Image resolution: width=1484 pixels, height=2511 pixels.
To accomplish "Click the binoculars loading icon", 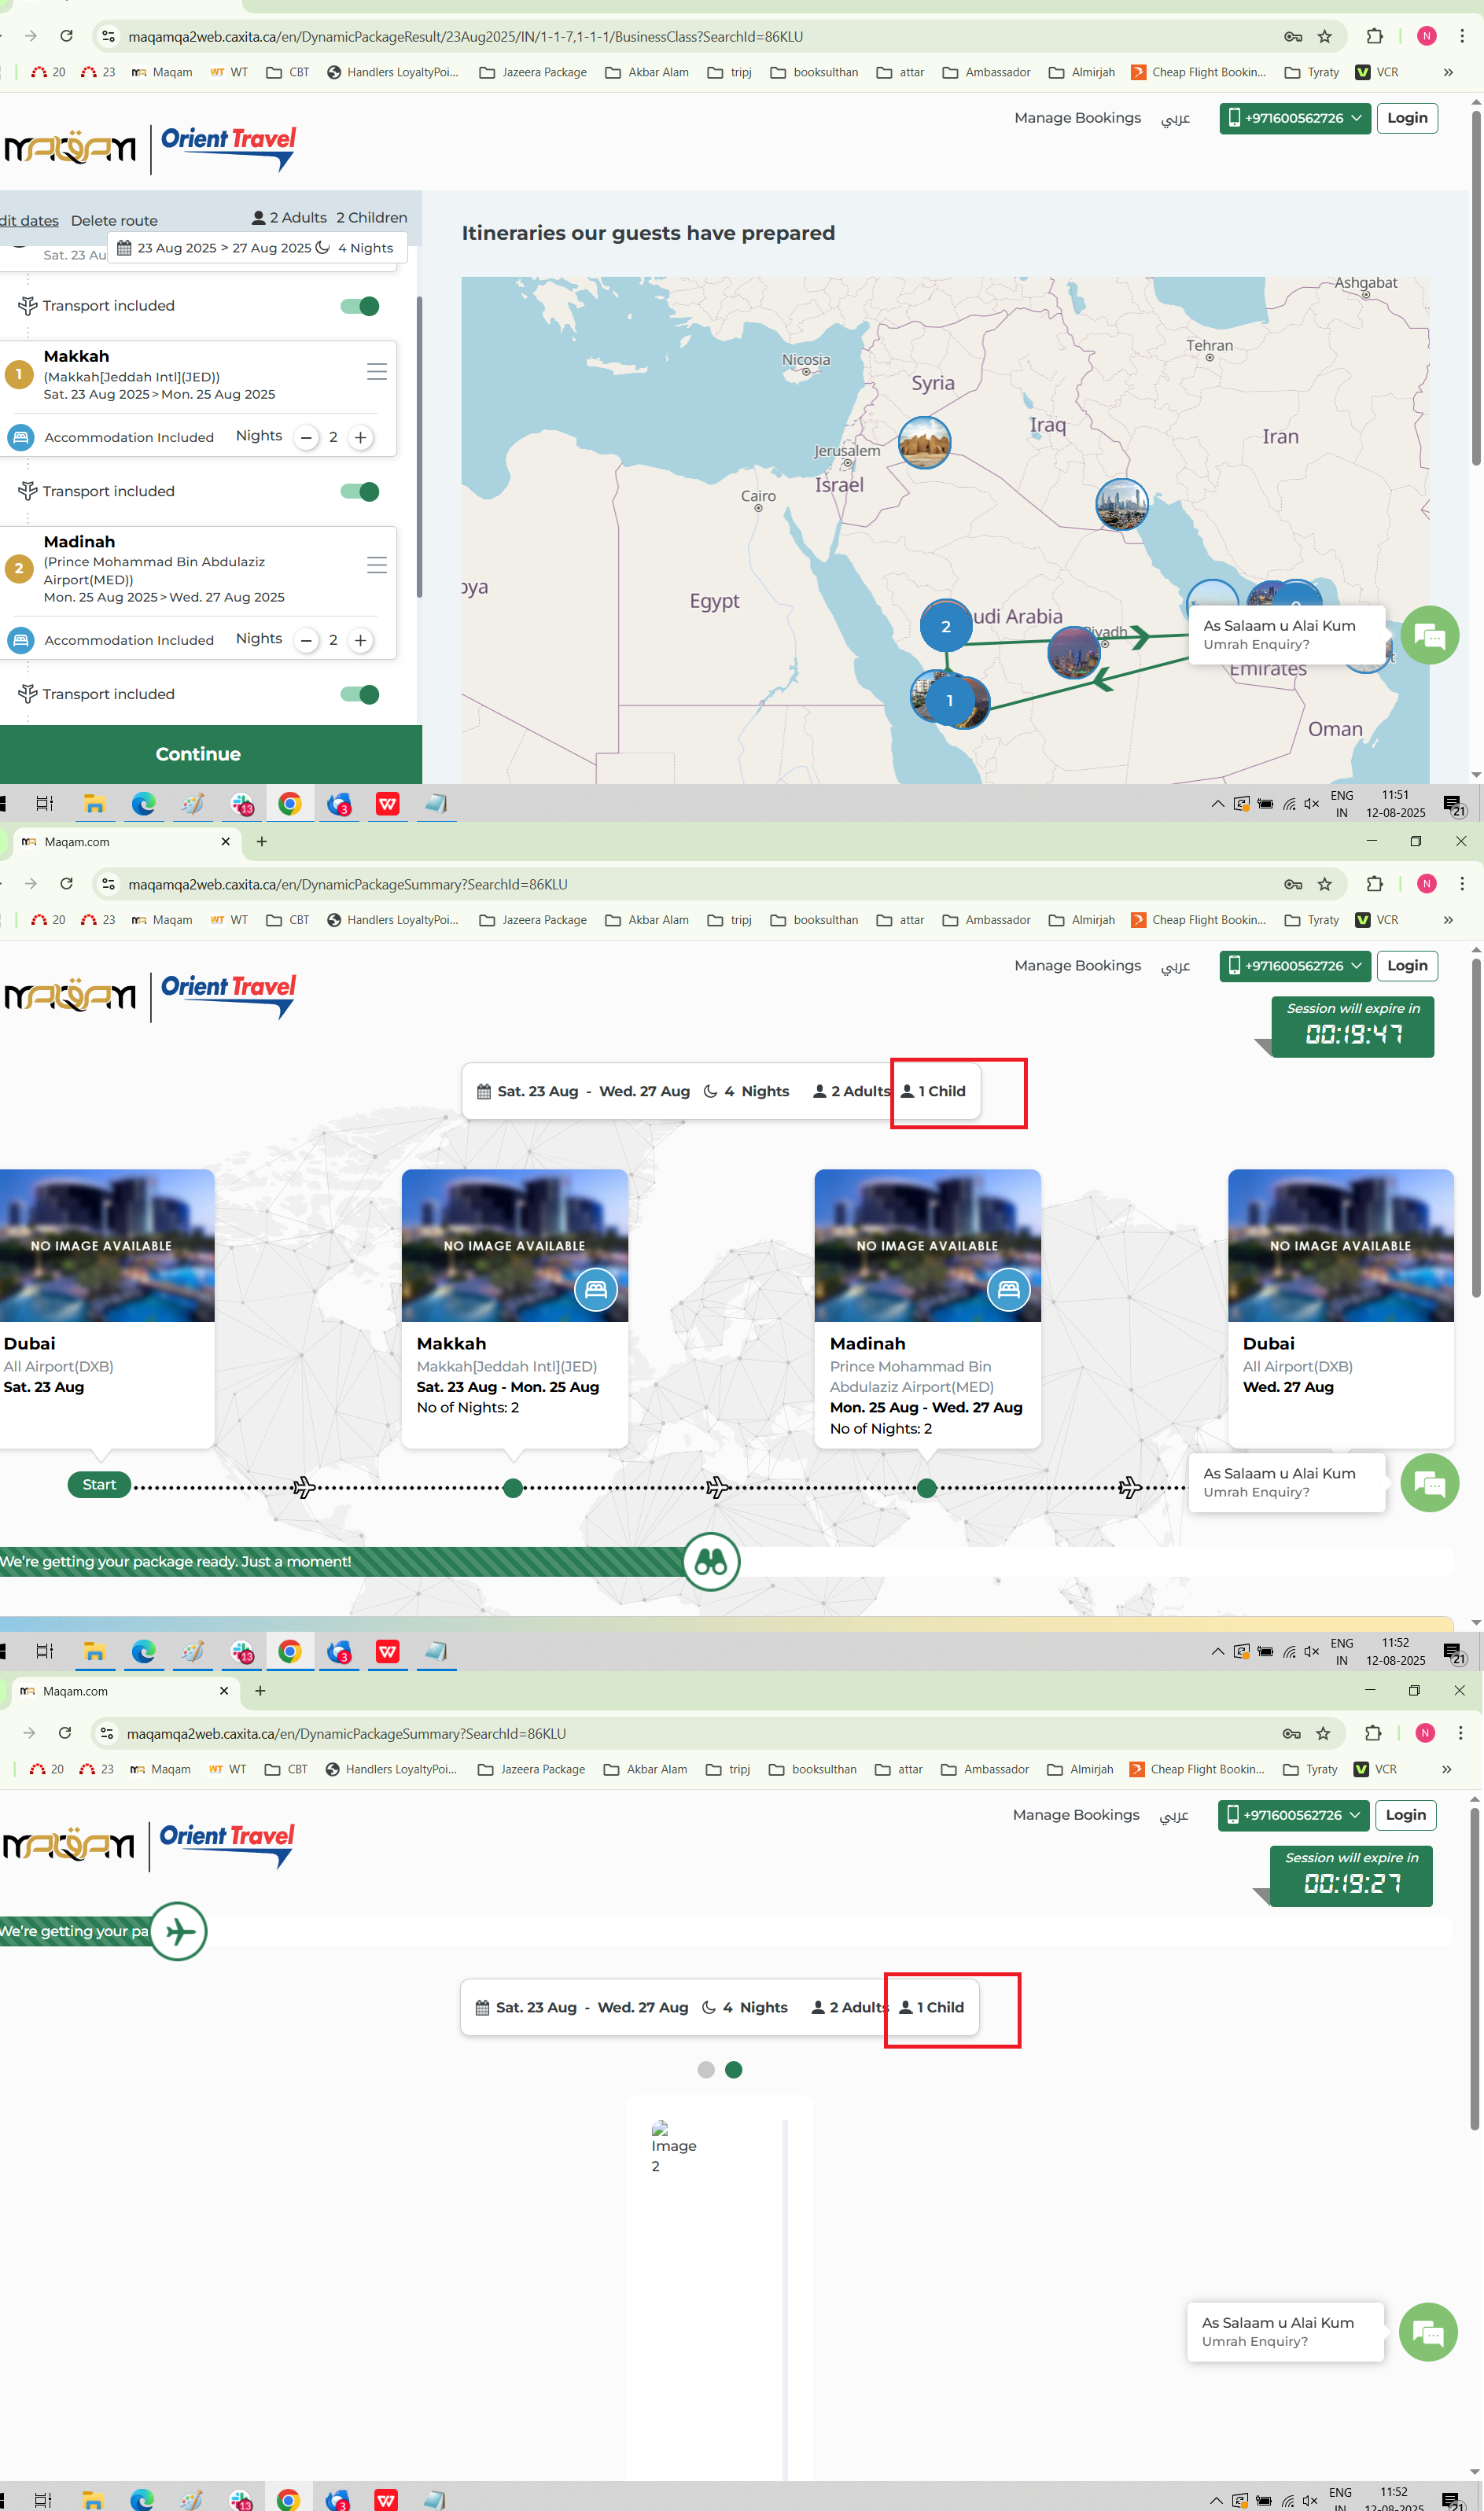I will (711, 1561).
